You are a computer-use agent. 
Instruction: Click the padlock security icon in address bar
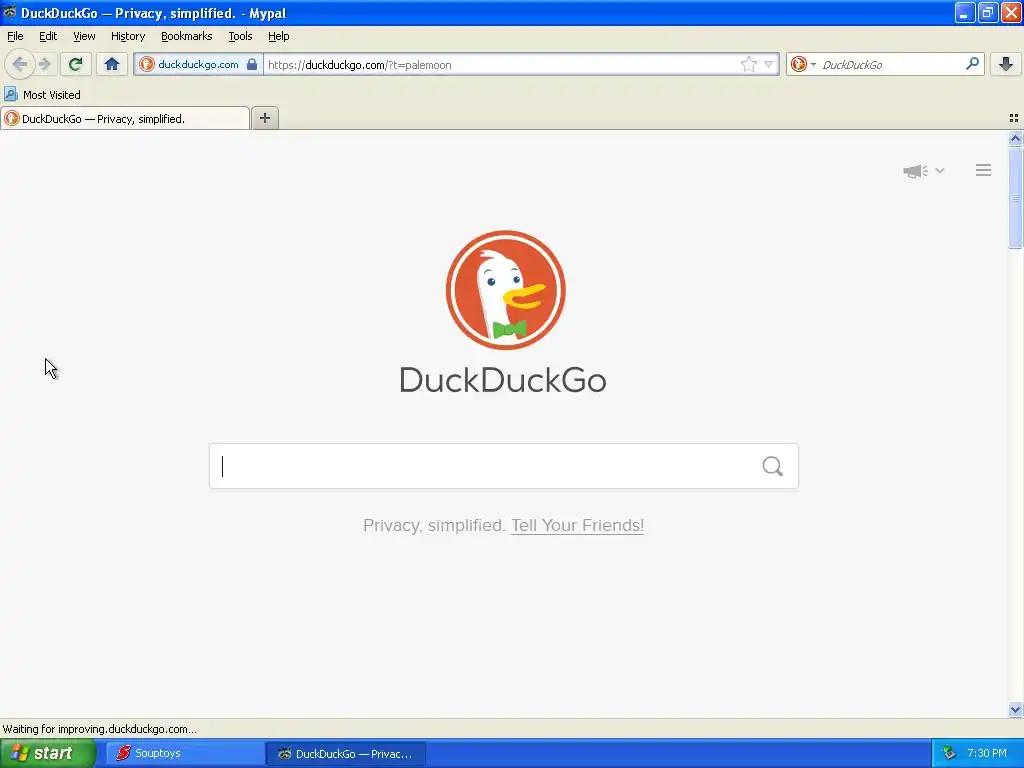coord(251,64)
